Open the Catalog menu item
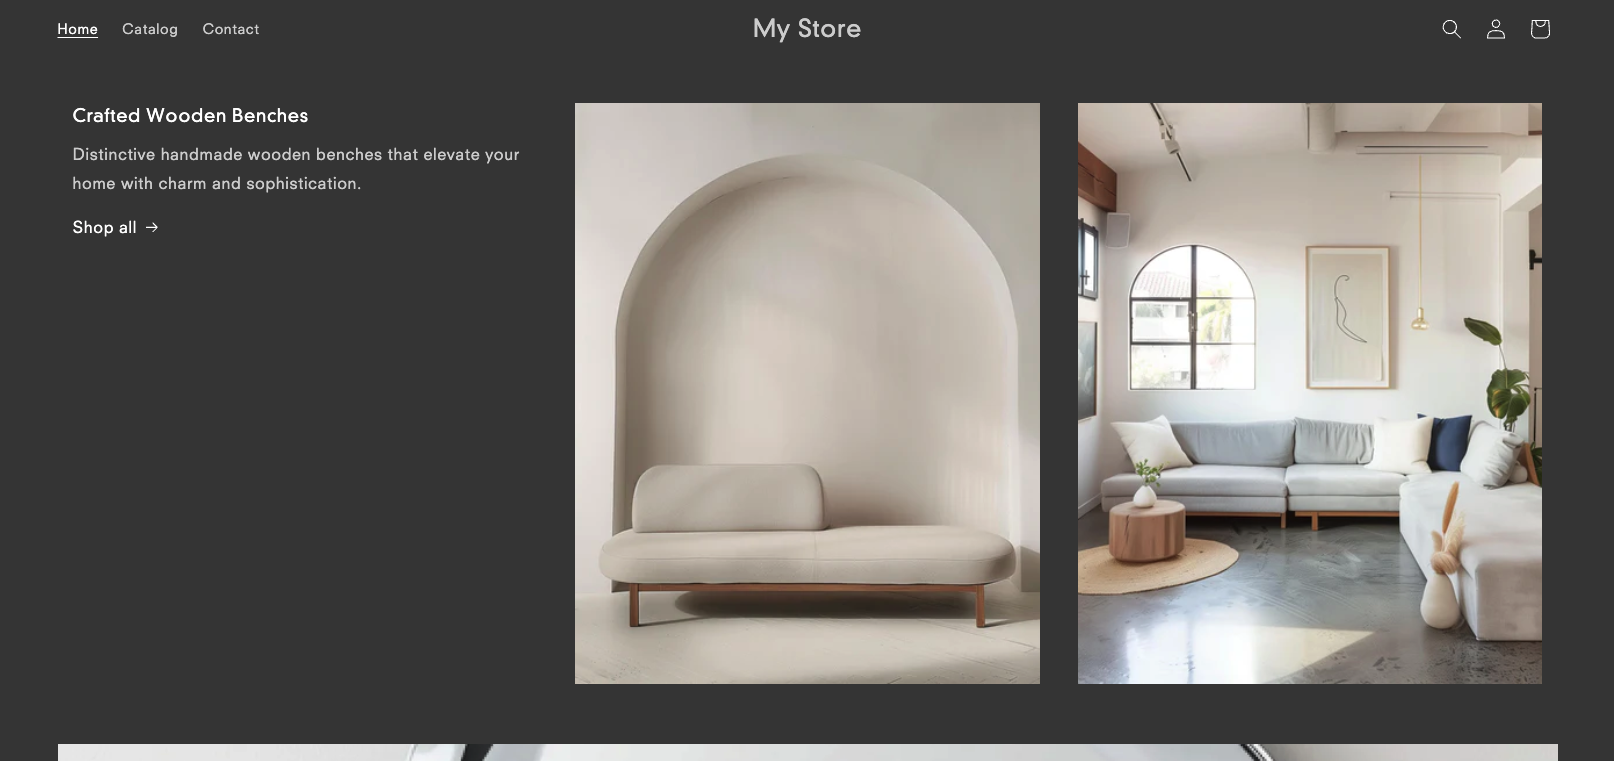 pyautogui.click(x=150, y=29)
